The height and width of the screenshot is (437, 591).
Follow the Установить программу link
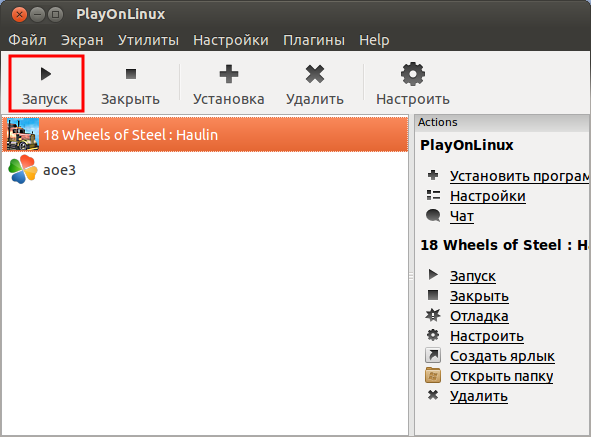click(x=520, y=176)
